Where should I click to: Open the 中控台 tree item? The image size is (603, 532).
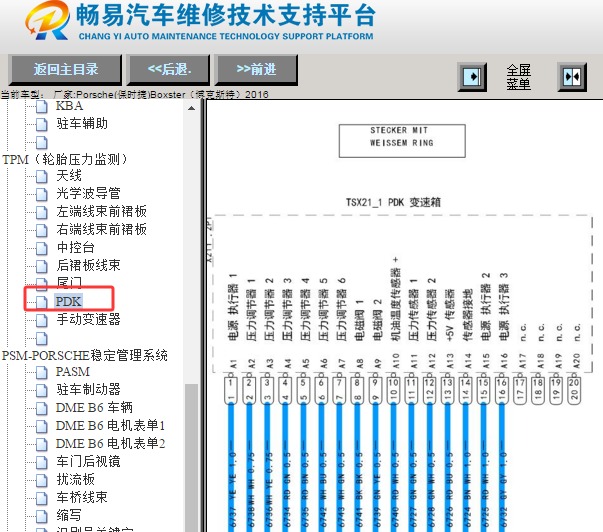(75, 247)
